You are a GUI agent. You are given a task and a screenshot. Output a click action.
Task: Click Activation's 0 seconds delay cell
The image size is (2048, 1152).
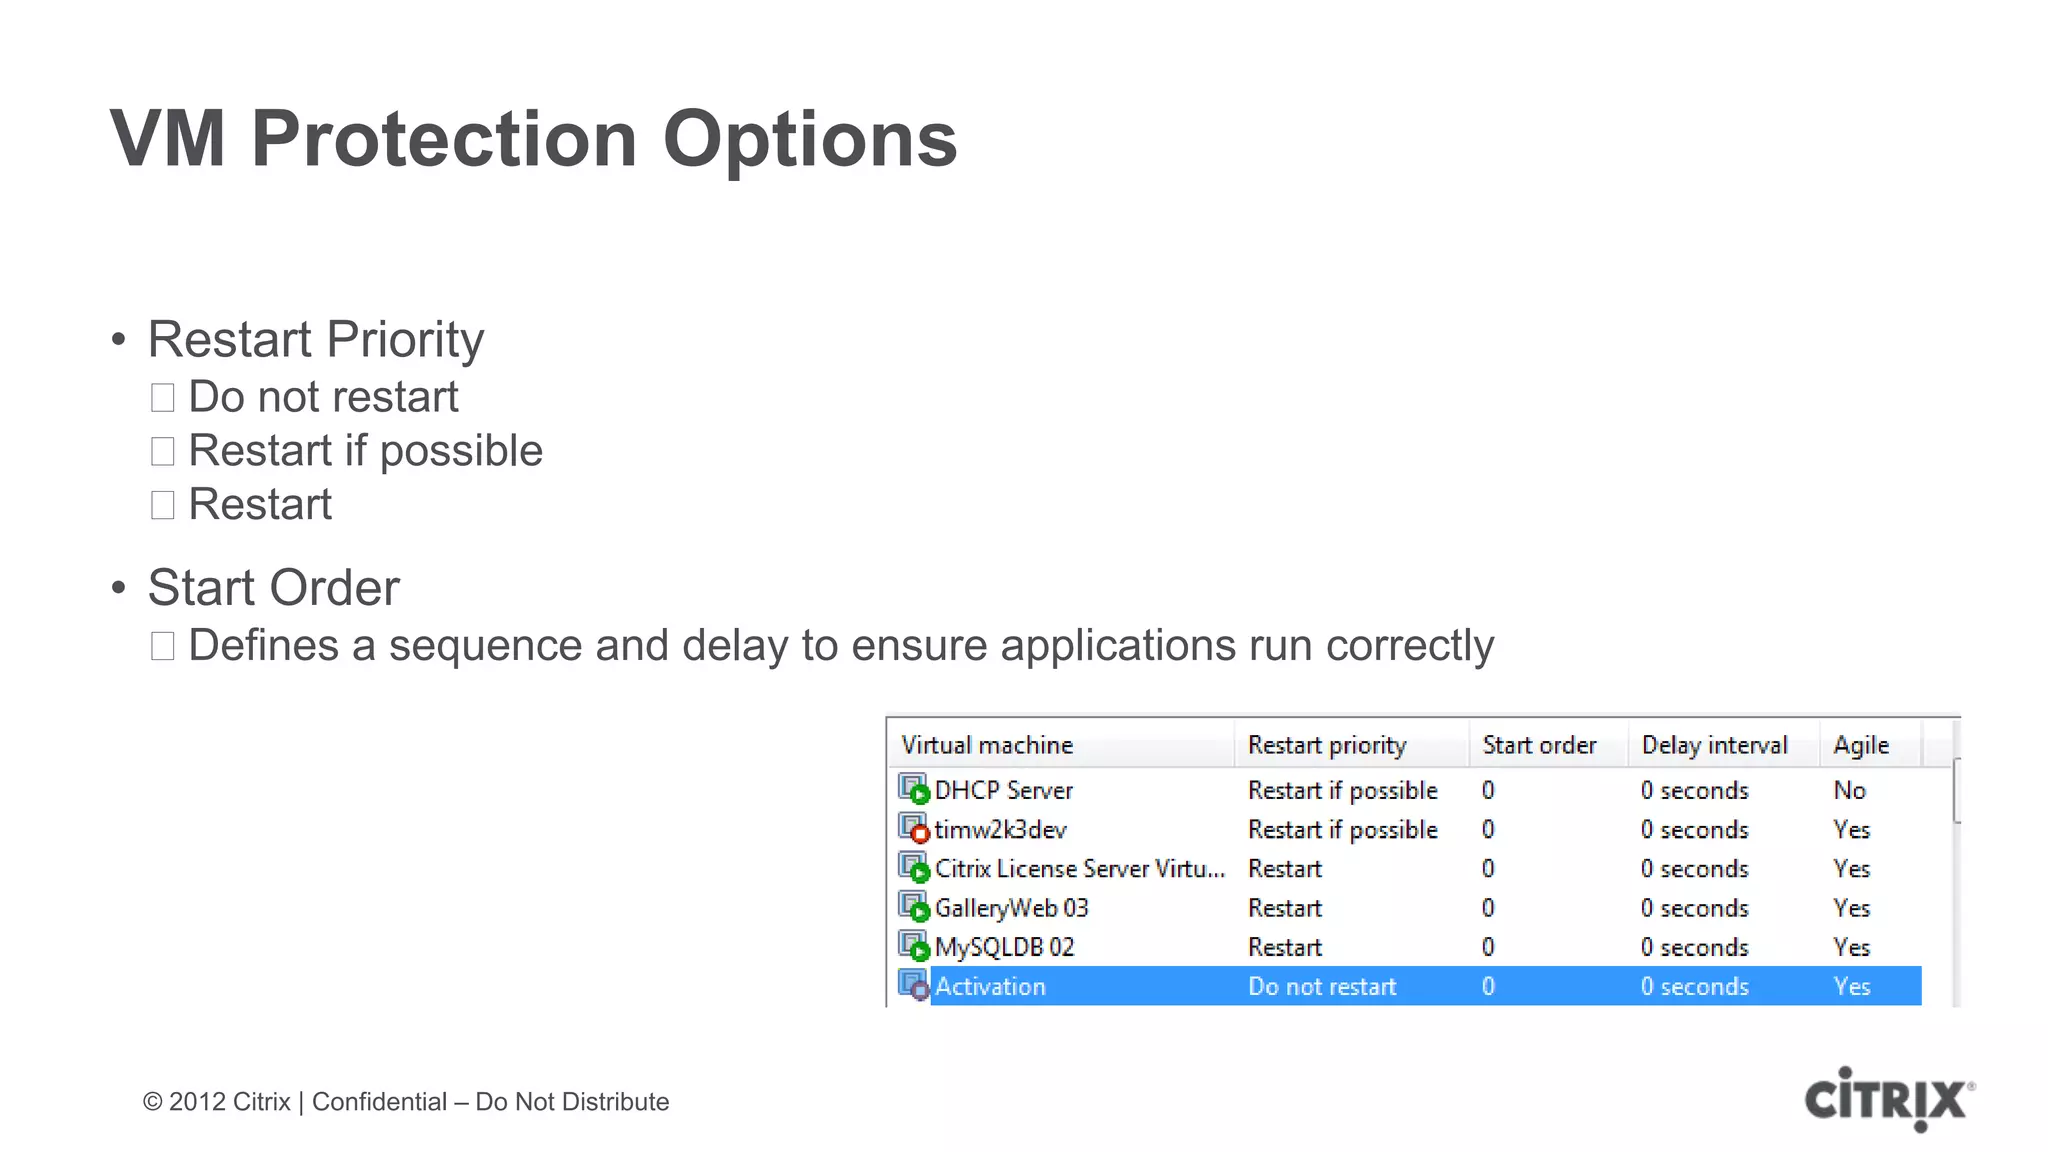pyautogui.click(x=1695, y=986)
